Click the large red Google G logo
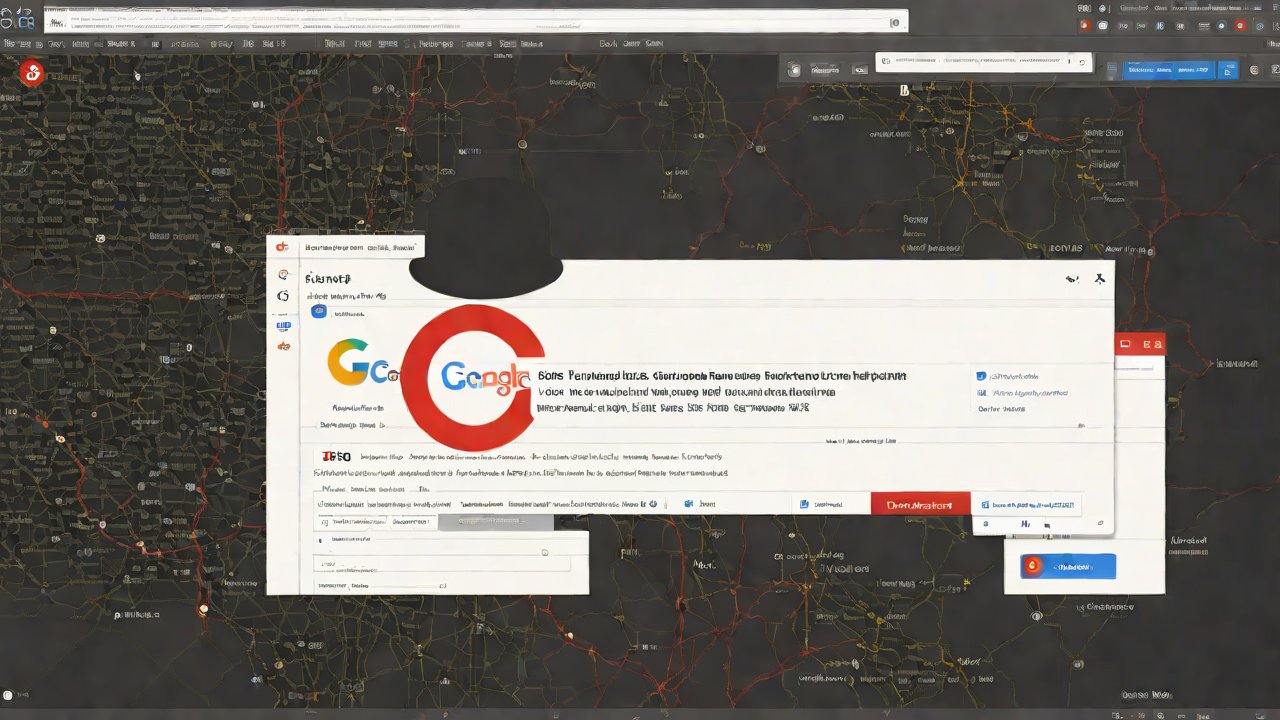Viewport: 1280px width, 720px height. click(x=472, y=376)
